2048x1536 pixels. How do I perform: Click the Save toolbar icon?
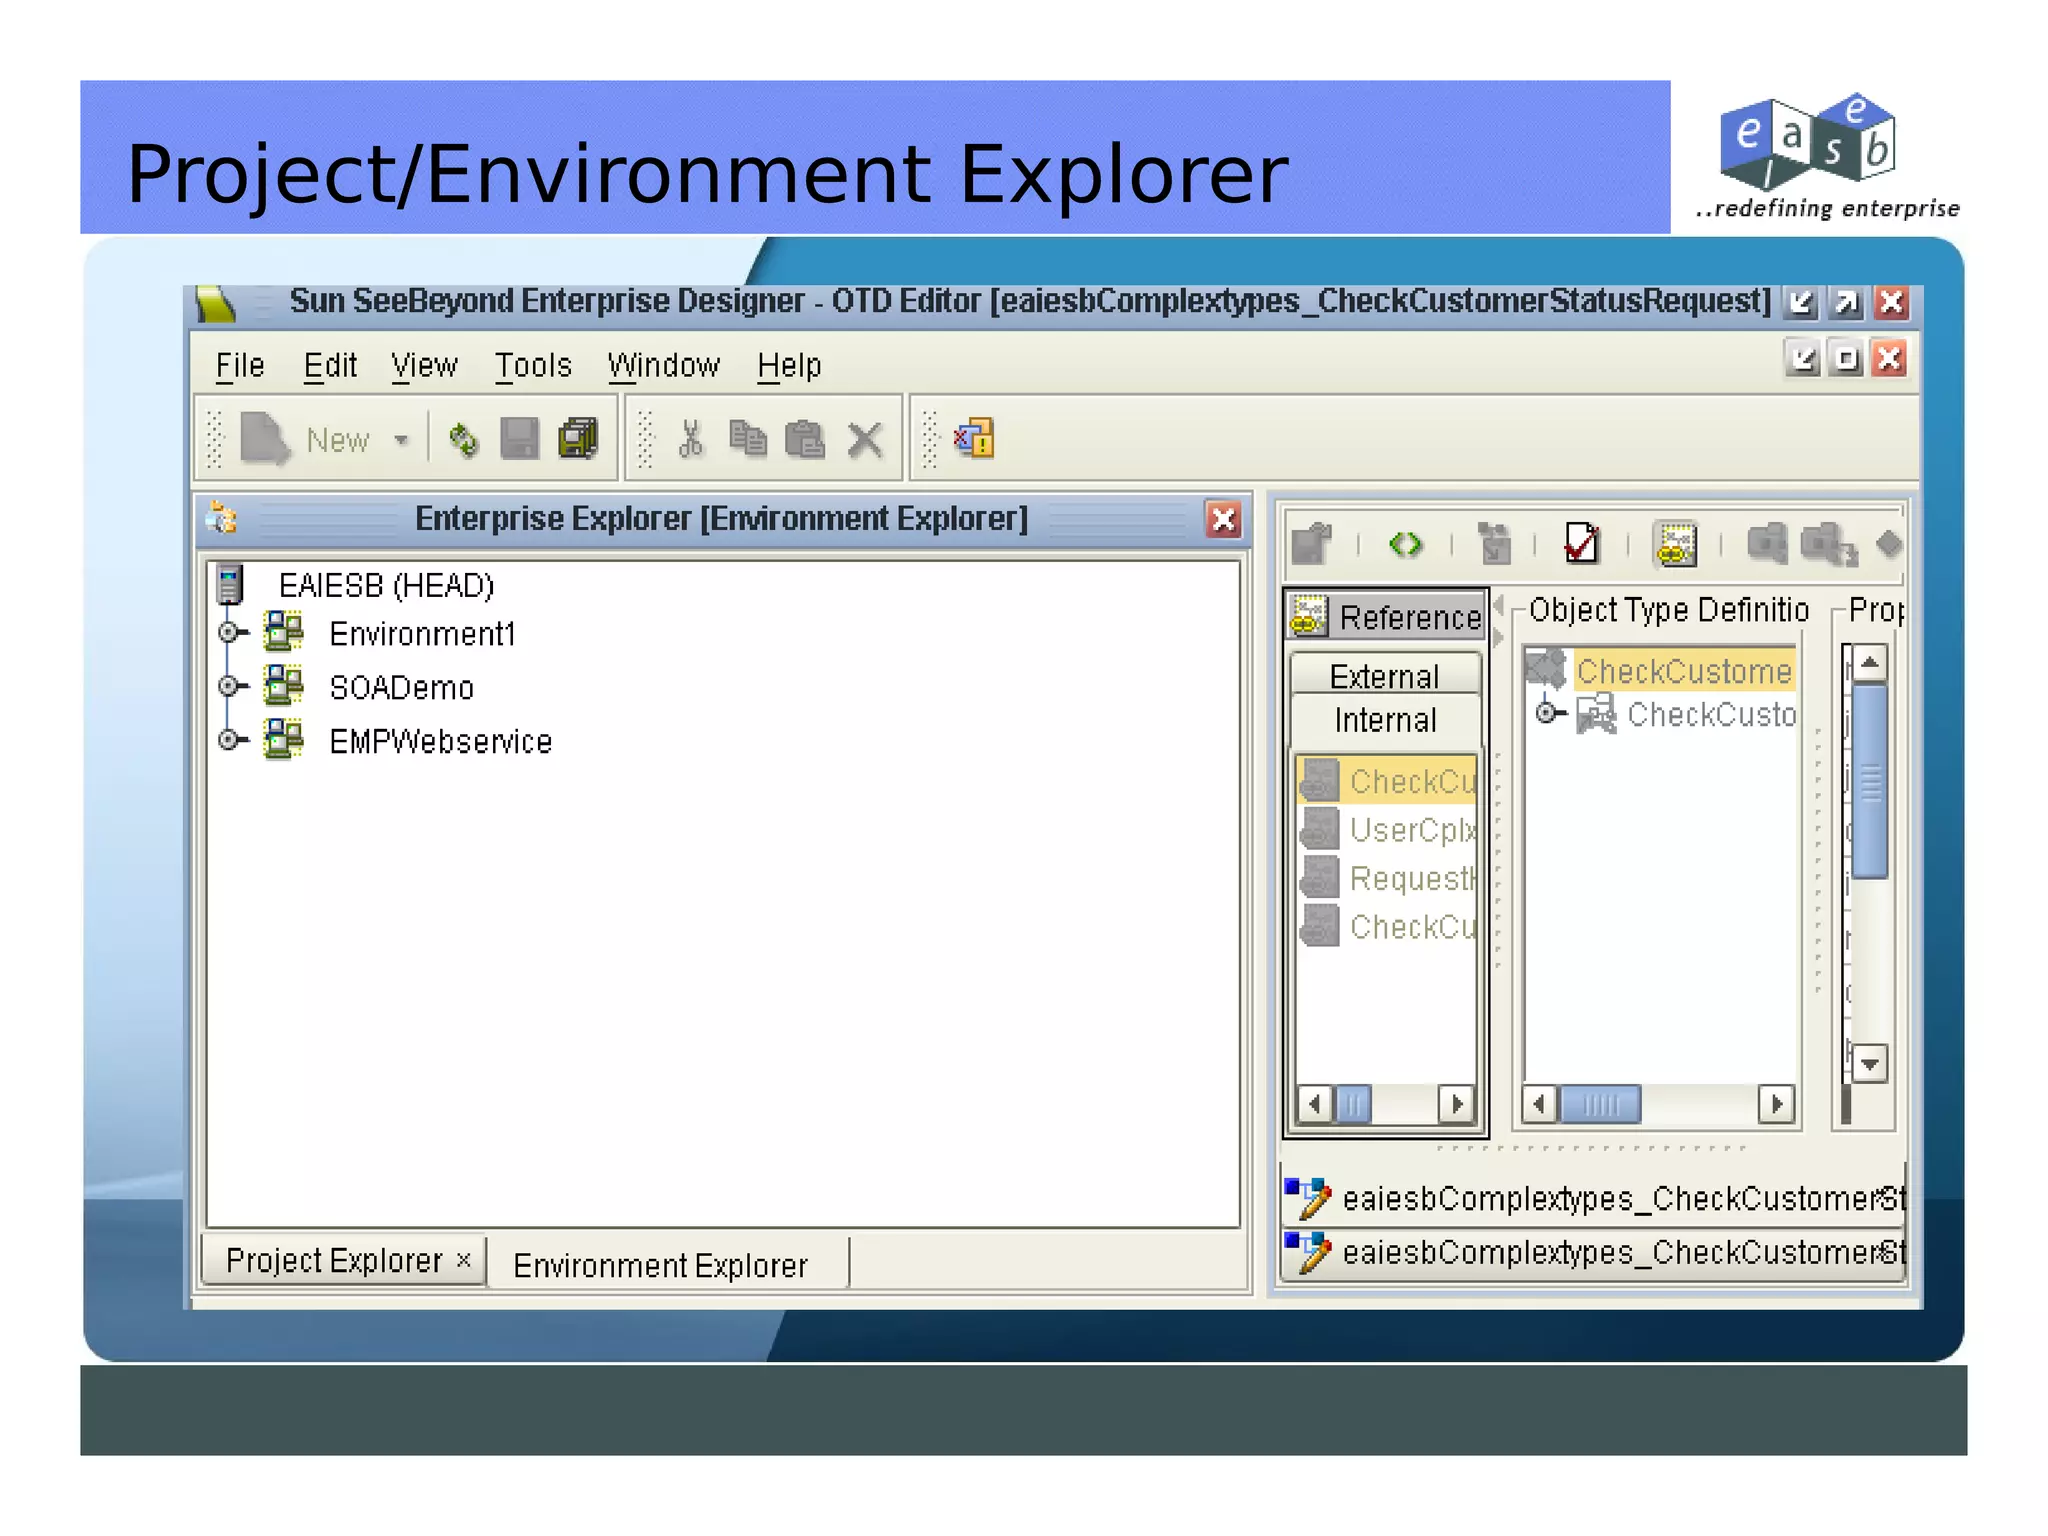coord(519,439)
